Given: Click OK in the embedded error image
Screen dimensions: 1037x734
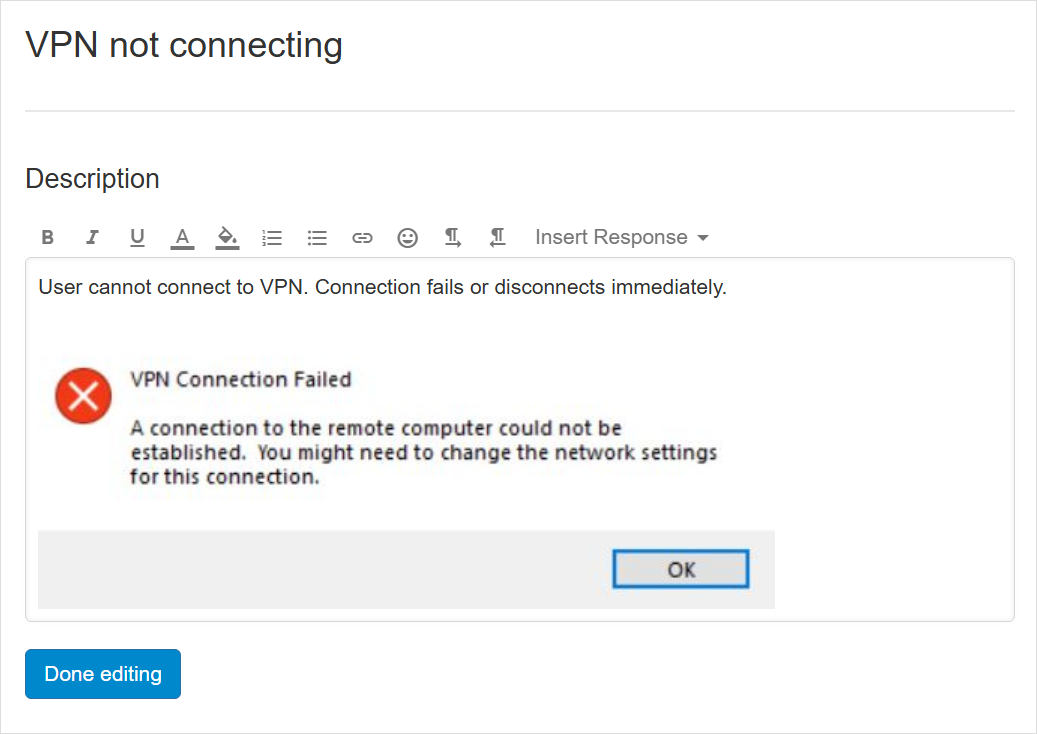Looking at the screenshot, I should point(680,570).
